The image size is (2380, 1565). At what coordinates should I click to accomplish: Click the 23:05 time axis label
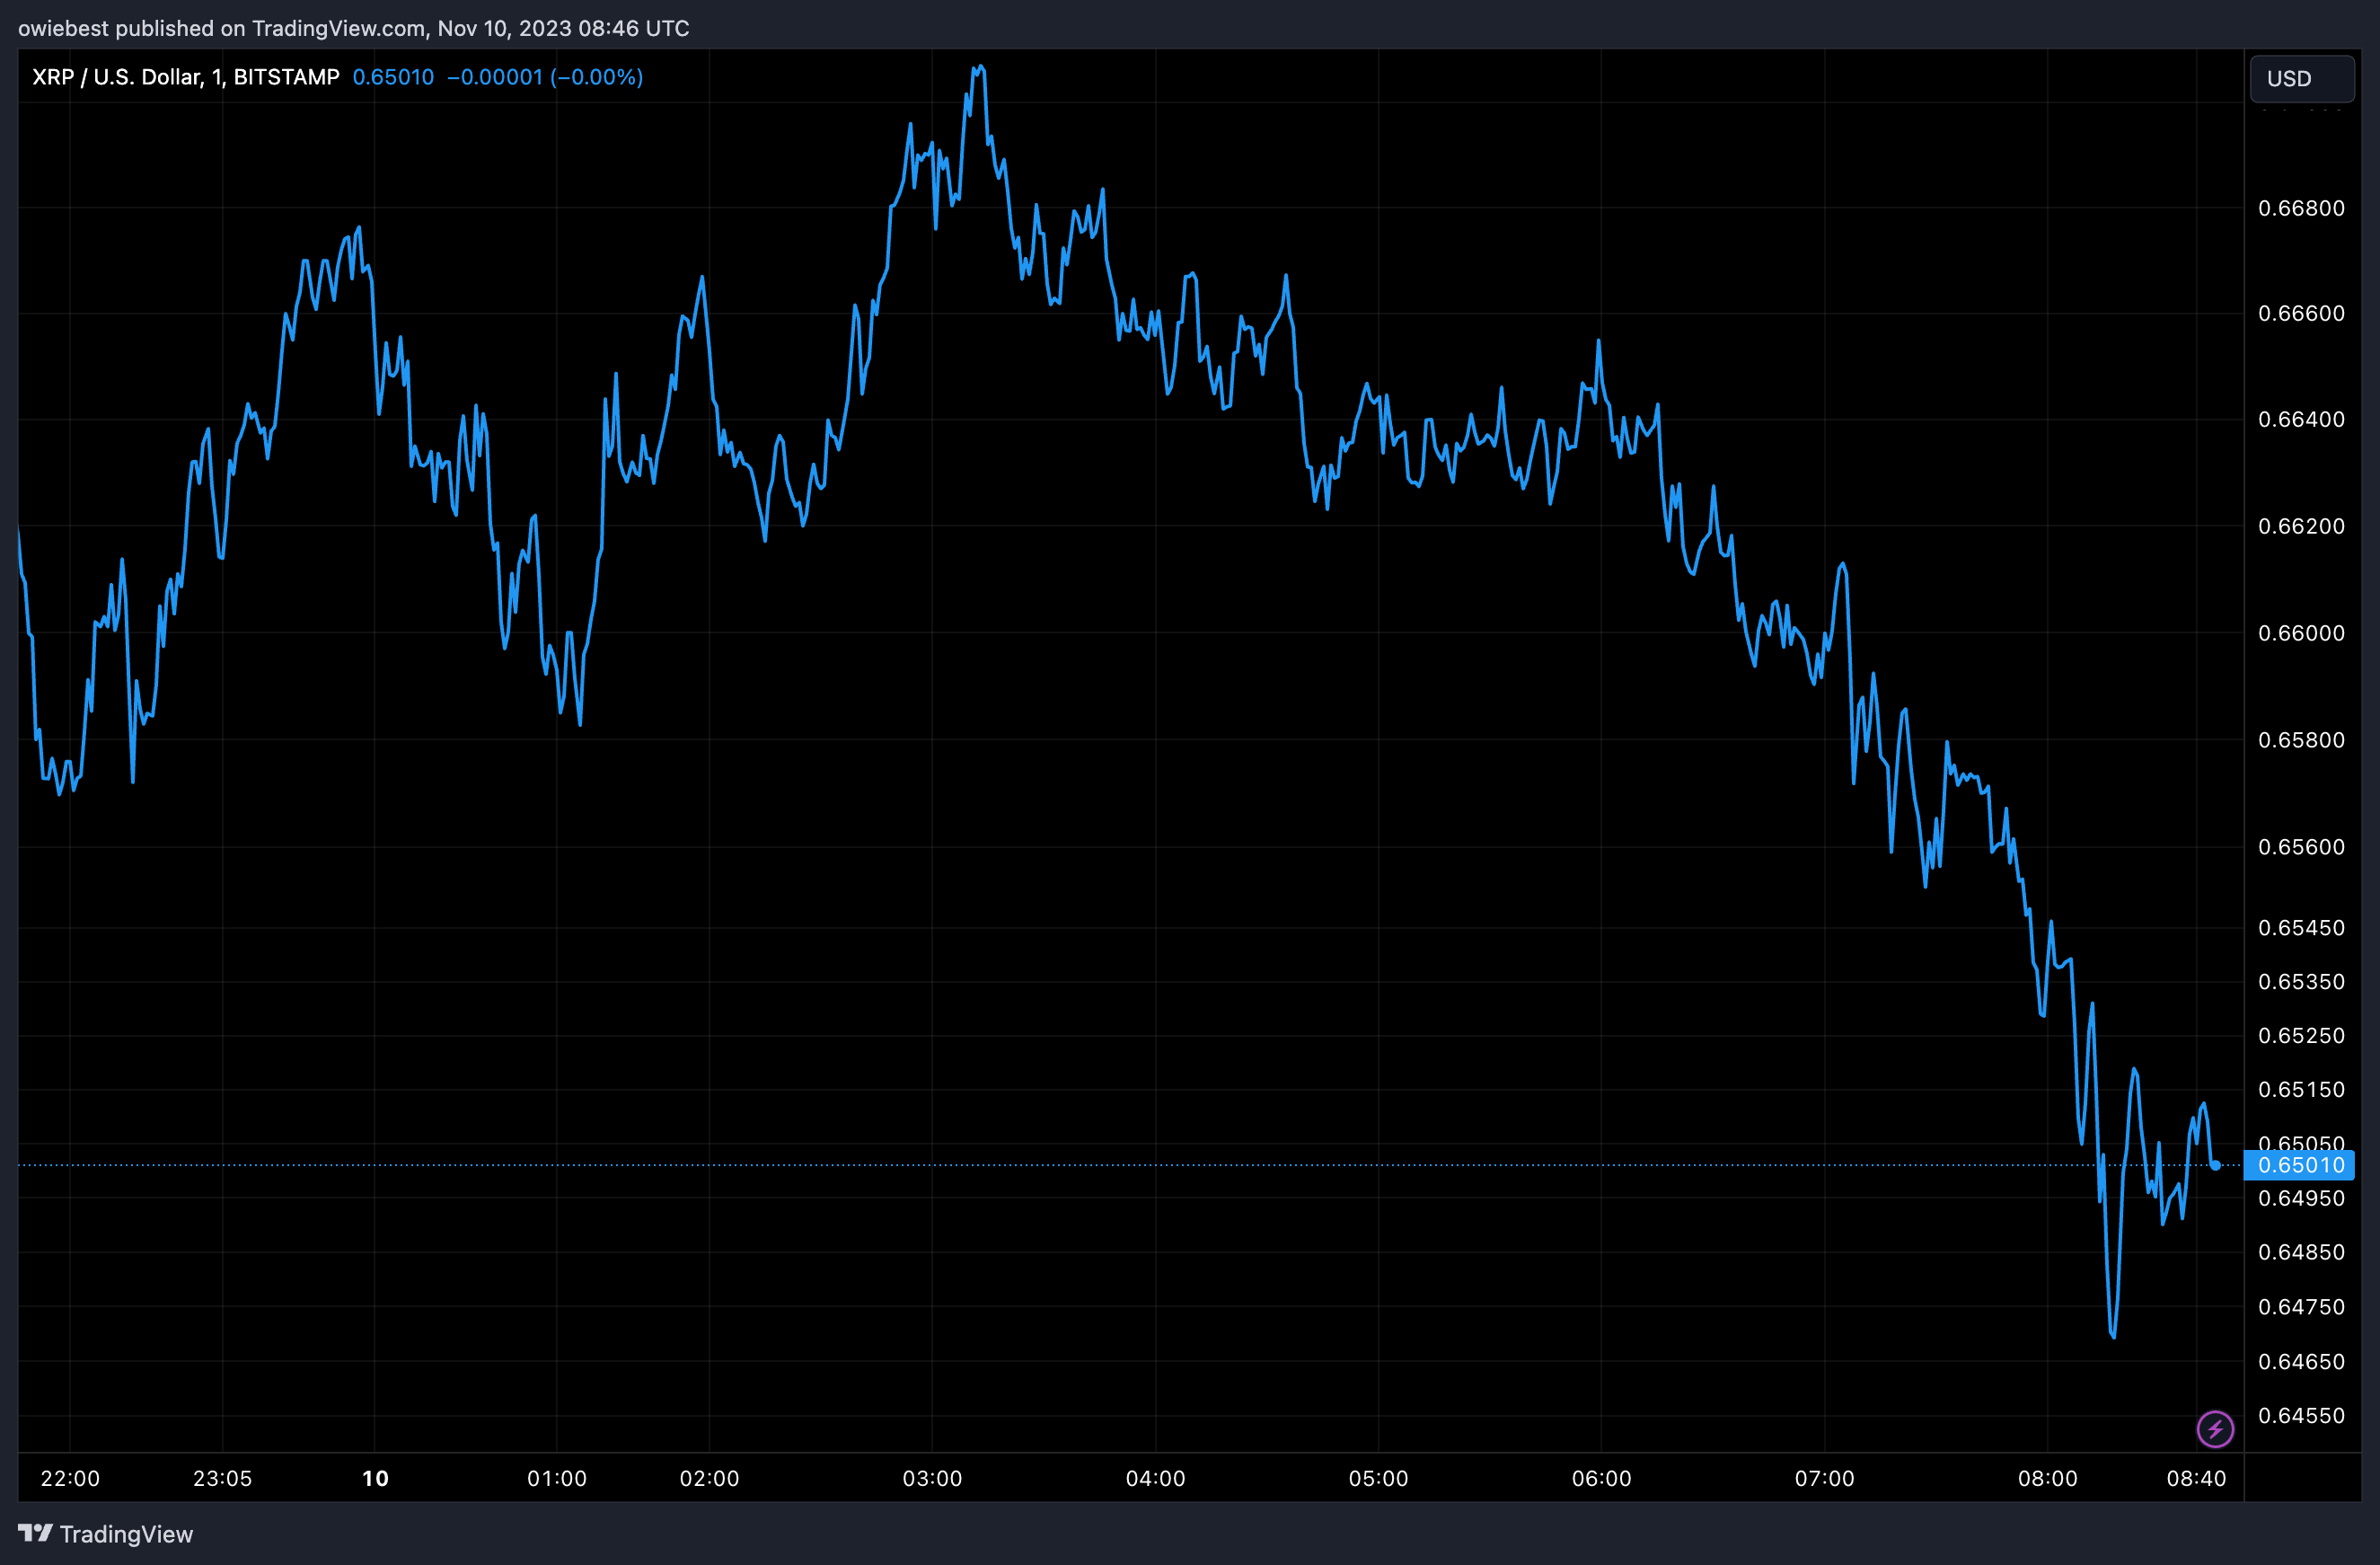point(222,1478)
